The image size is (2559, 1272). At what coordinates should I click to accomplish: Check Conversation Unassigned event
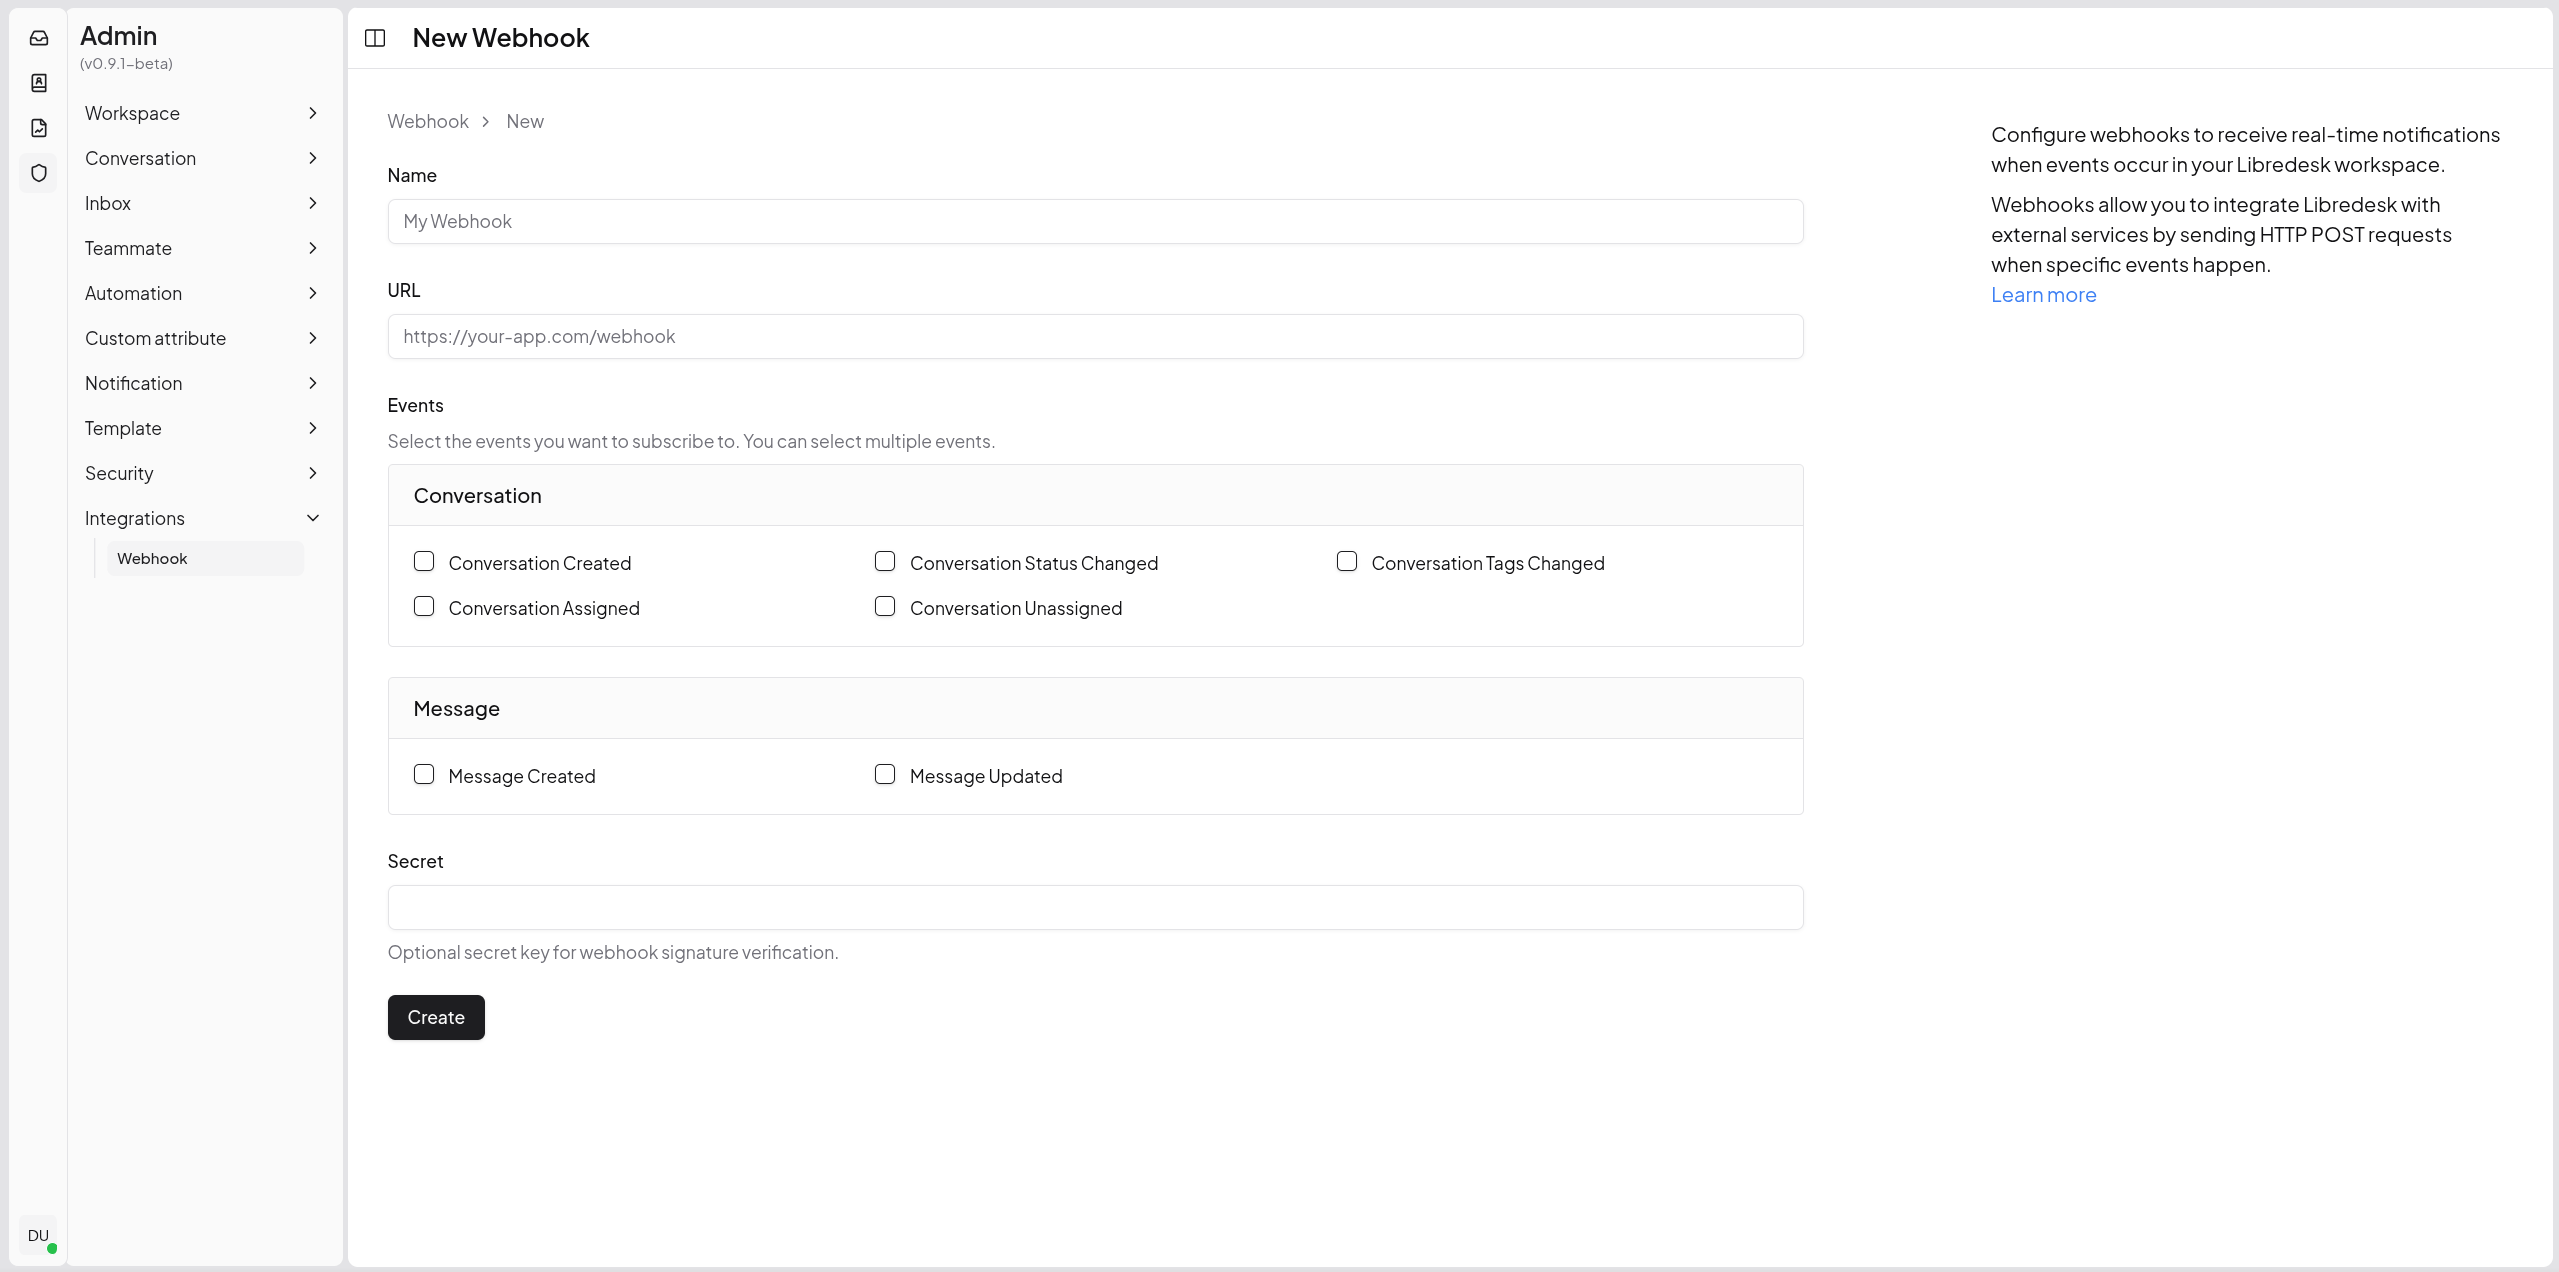(885, 607)
